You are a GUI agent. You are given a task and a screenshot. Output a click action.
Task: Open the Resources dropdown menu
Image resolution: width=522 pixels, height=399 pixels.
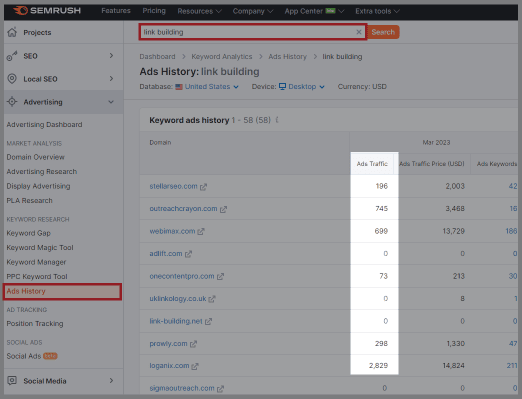point(199,11)
